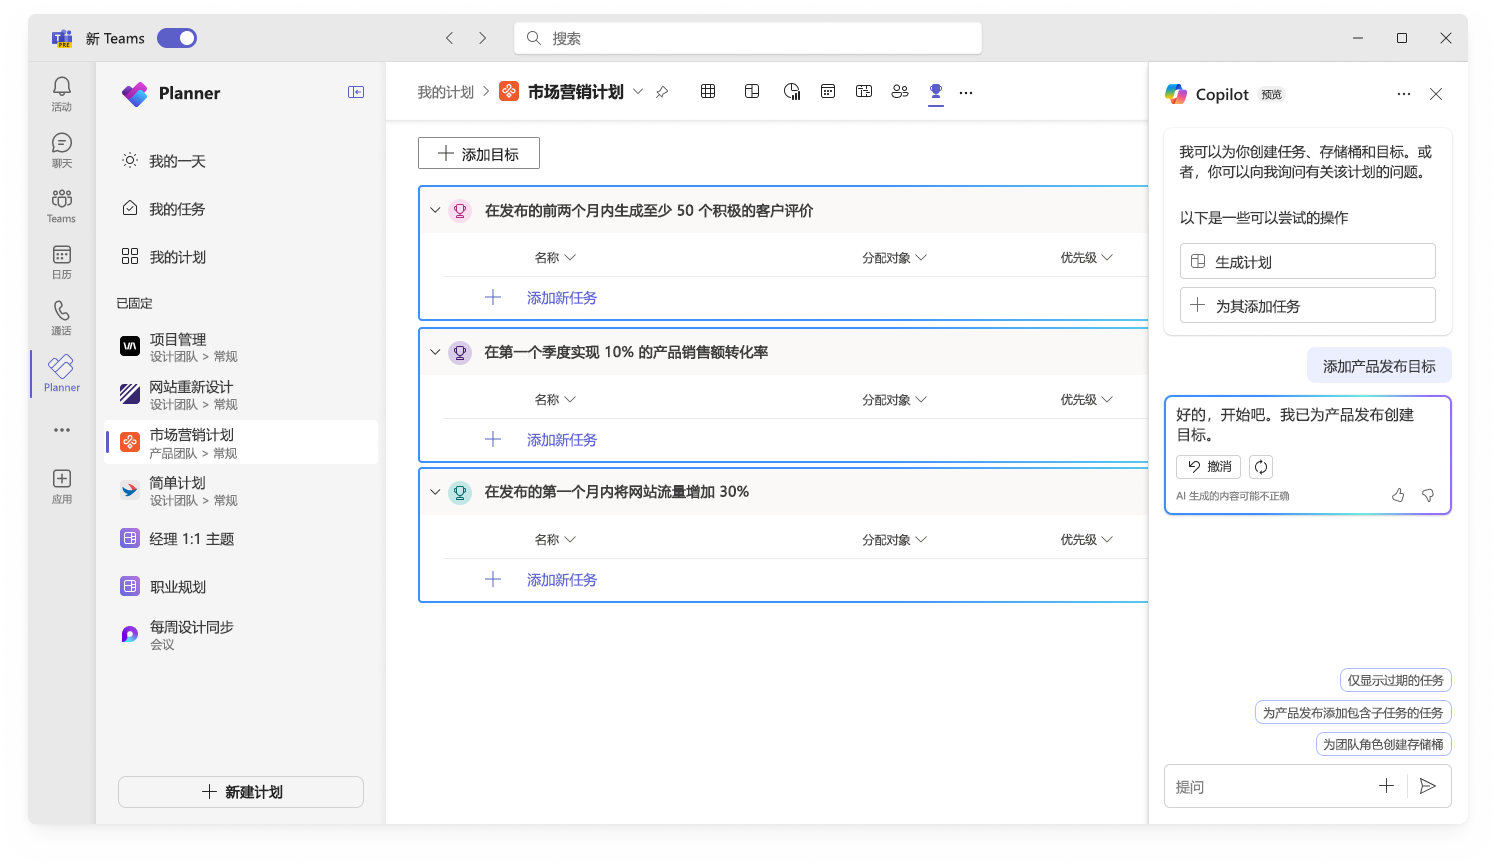Click the 添加目标 button
Screen dimensions: 1496x866
tap(479, 153)
